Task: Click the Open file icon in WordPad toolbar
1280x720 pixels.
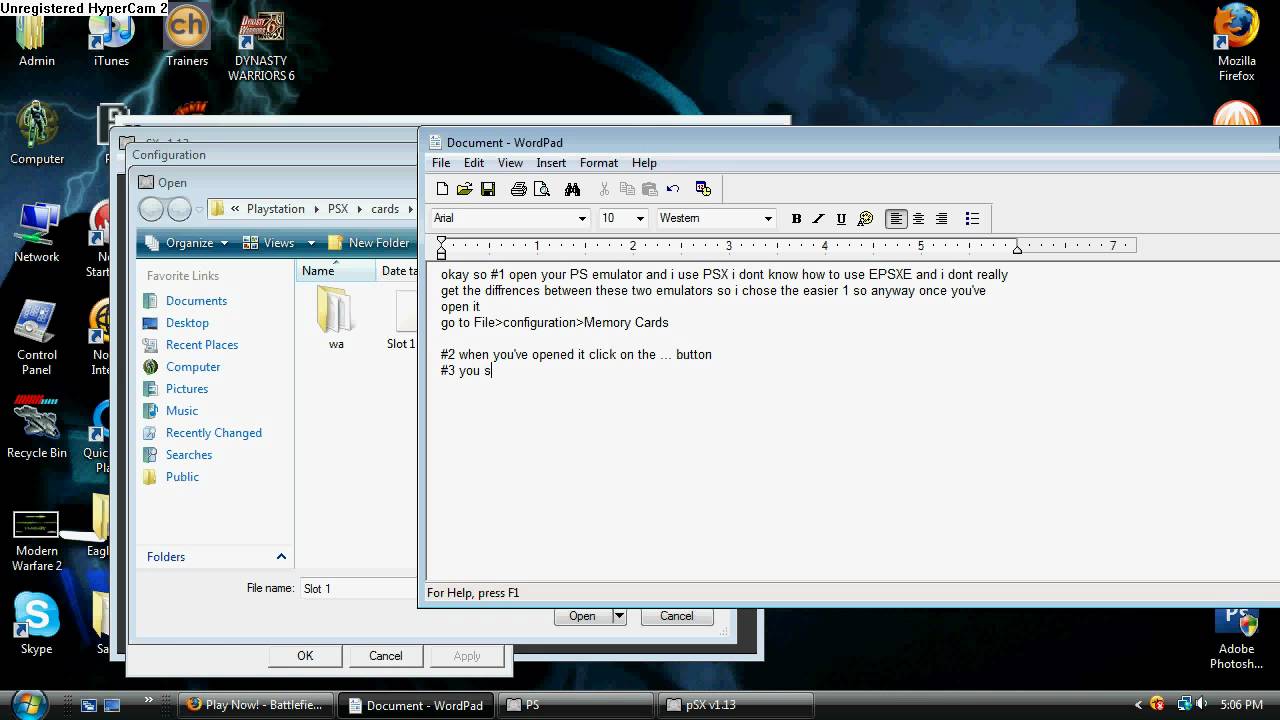Action: pyautogui.click(x=465, y=189)
